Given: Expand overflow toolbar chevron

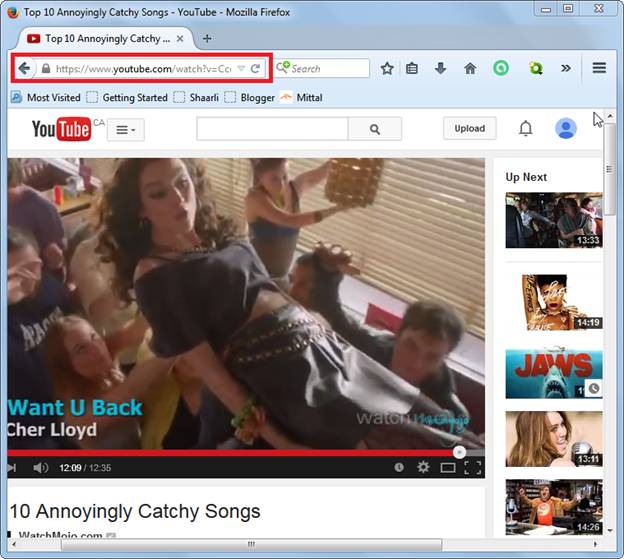Looking at the screenshot, I should pyautogui.click(x=566, y=68).
